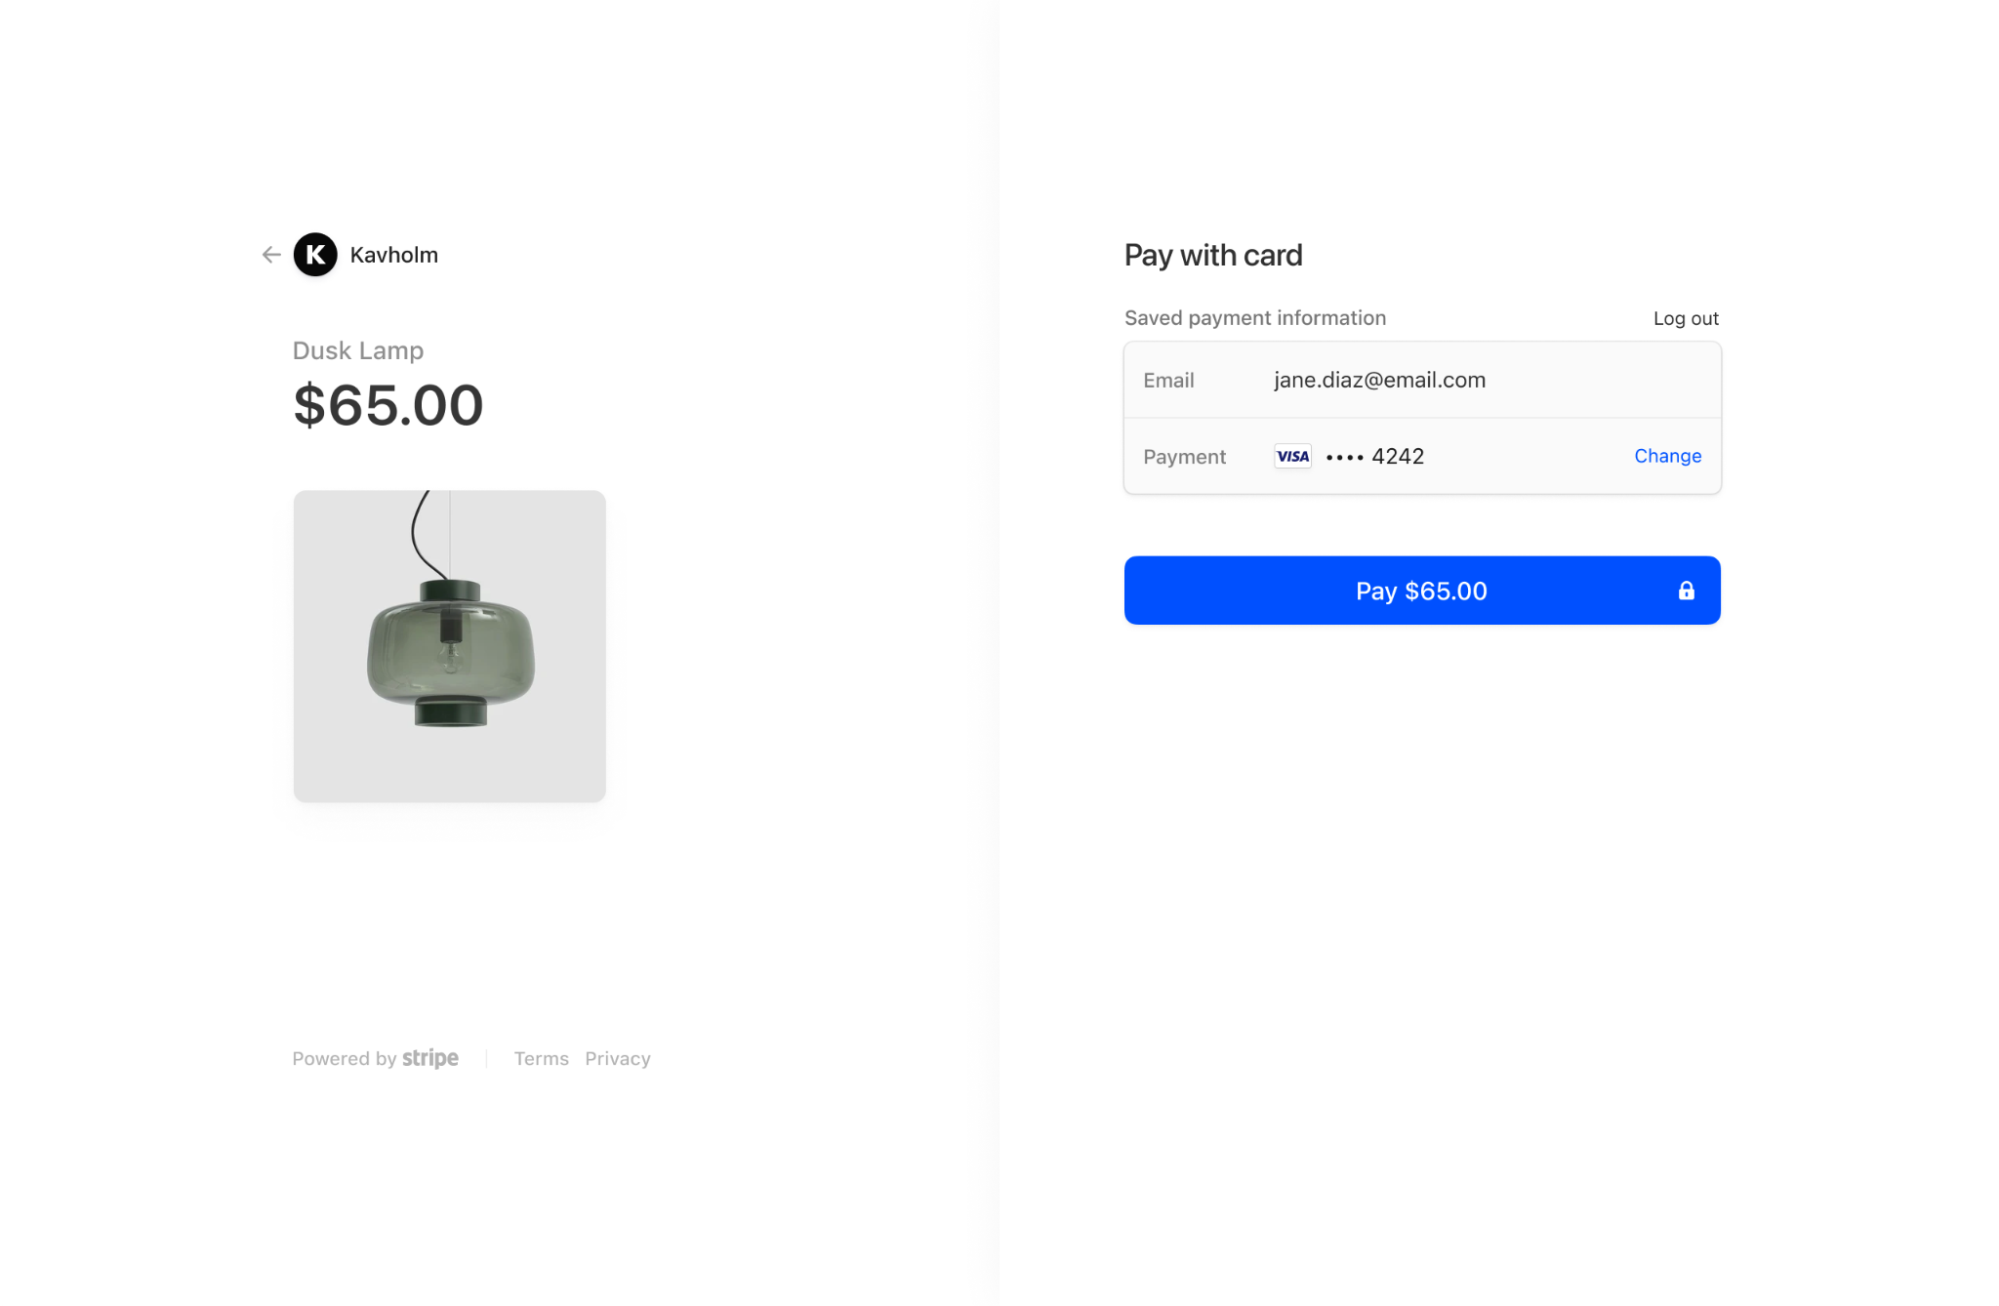Select the Terms link in footer
Screen dimensions: 1999x1306
(539, 1058)
